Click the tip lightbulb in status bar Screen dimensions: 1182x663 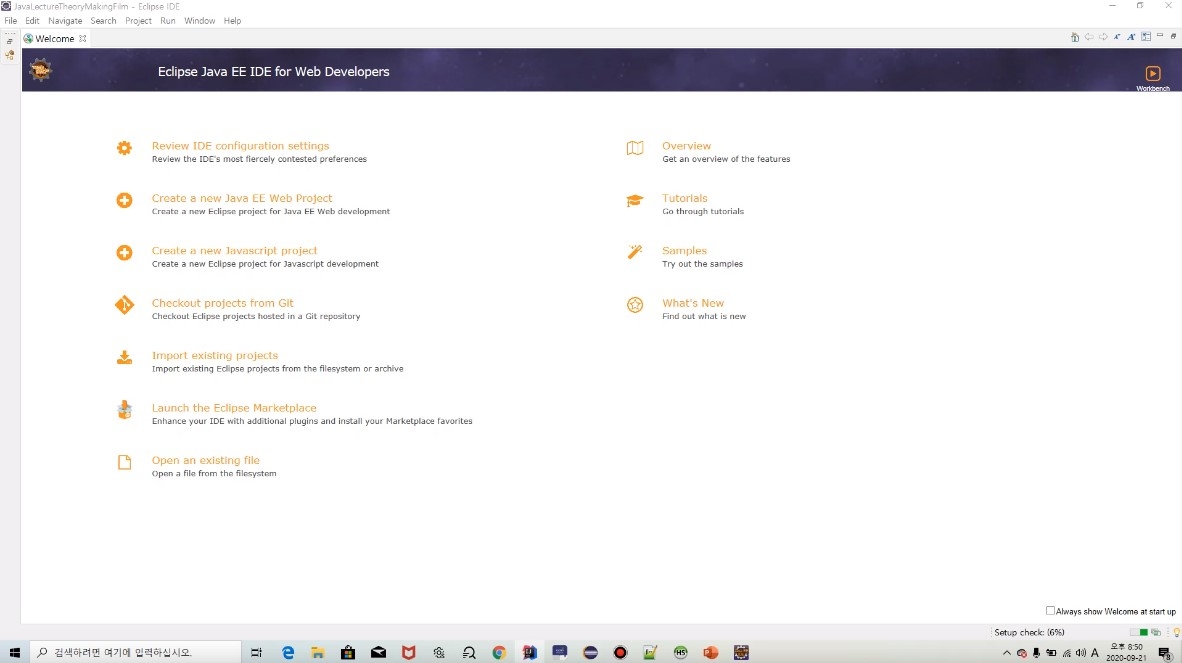tap(1176, 632)
